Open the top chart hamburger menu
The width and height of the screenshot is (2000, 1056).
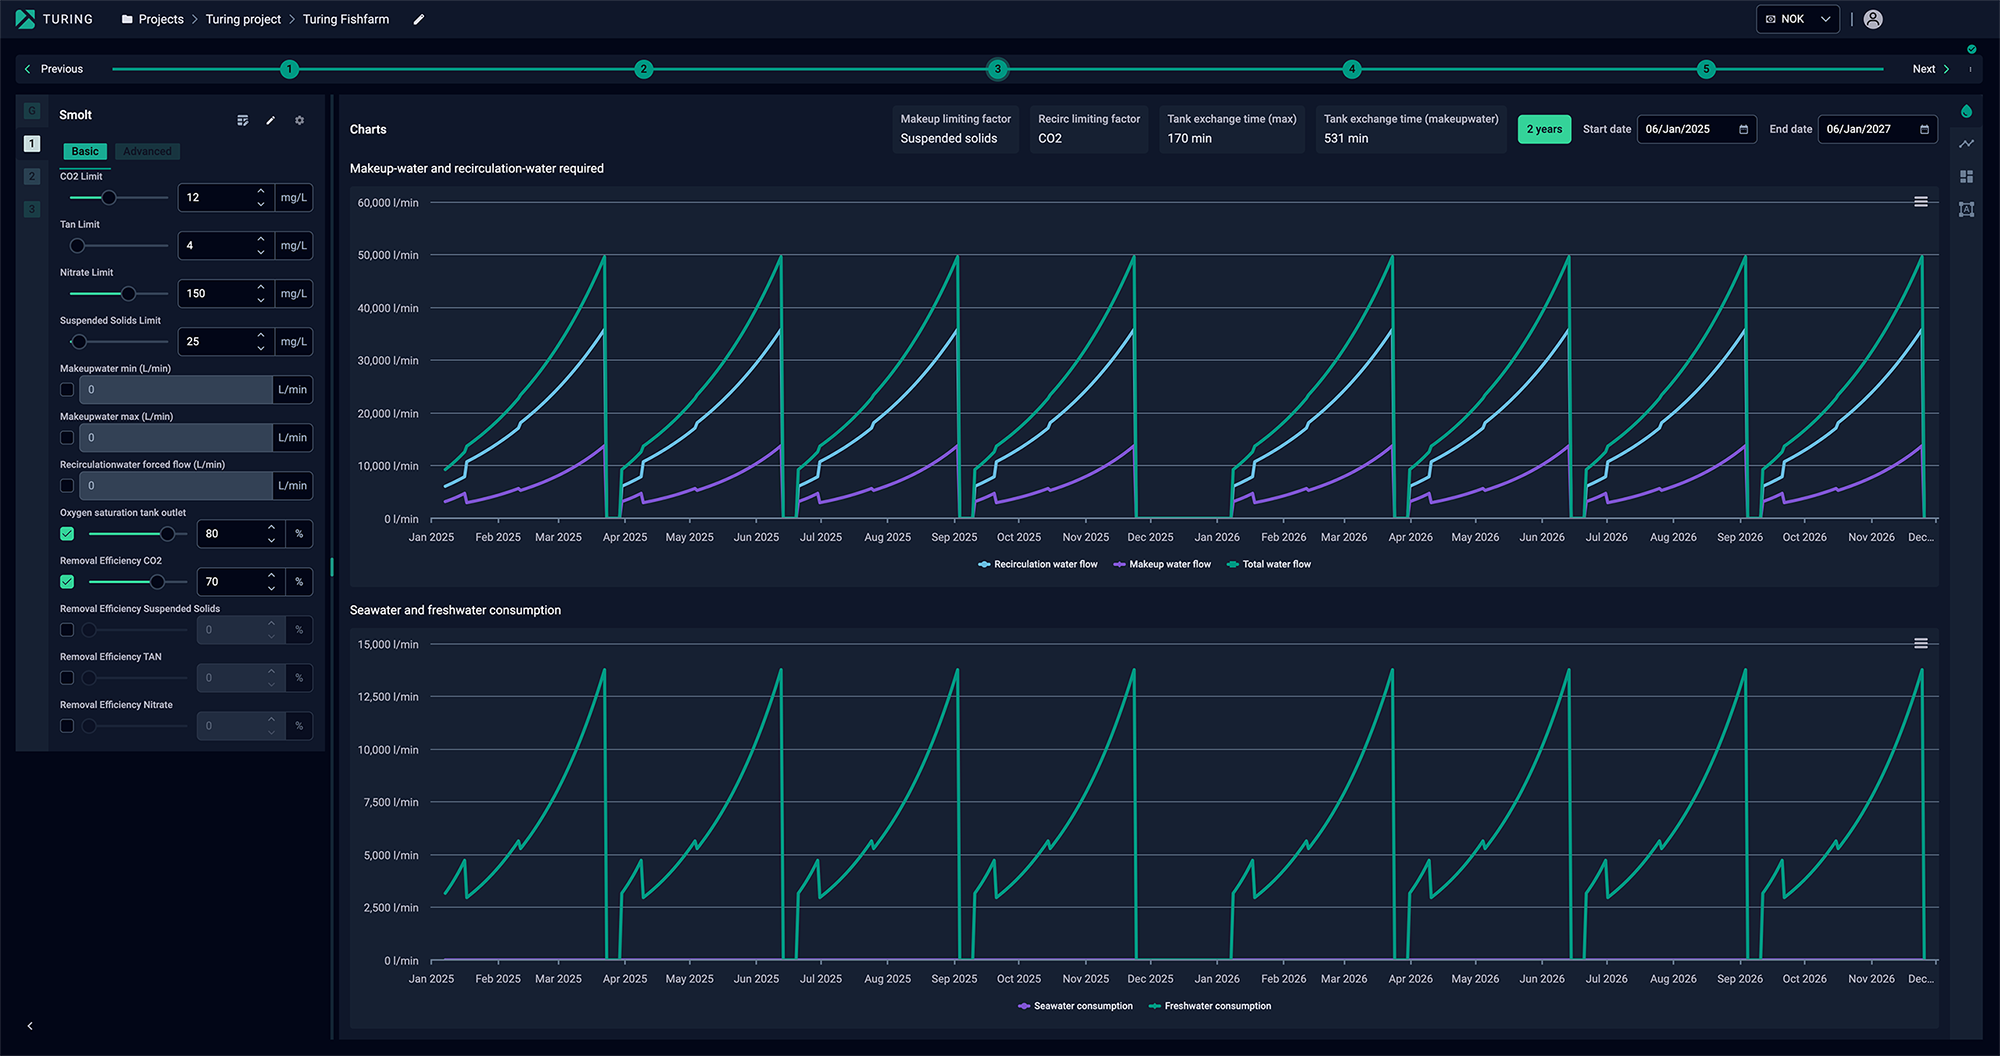1920,202
